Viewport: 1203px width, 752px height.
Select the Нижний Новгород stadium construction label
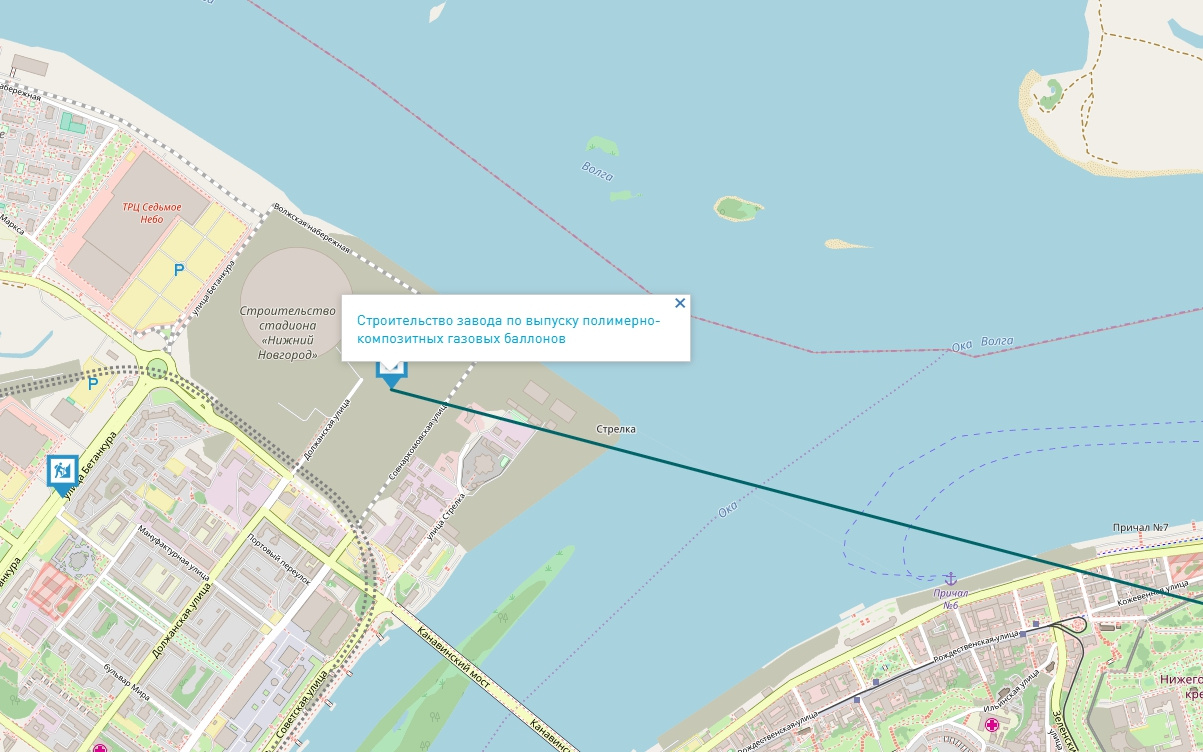click(287, 333)
